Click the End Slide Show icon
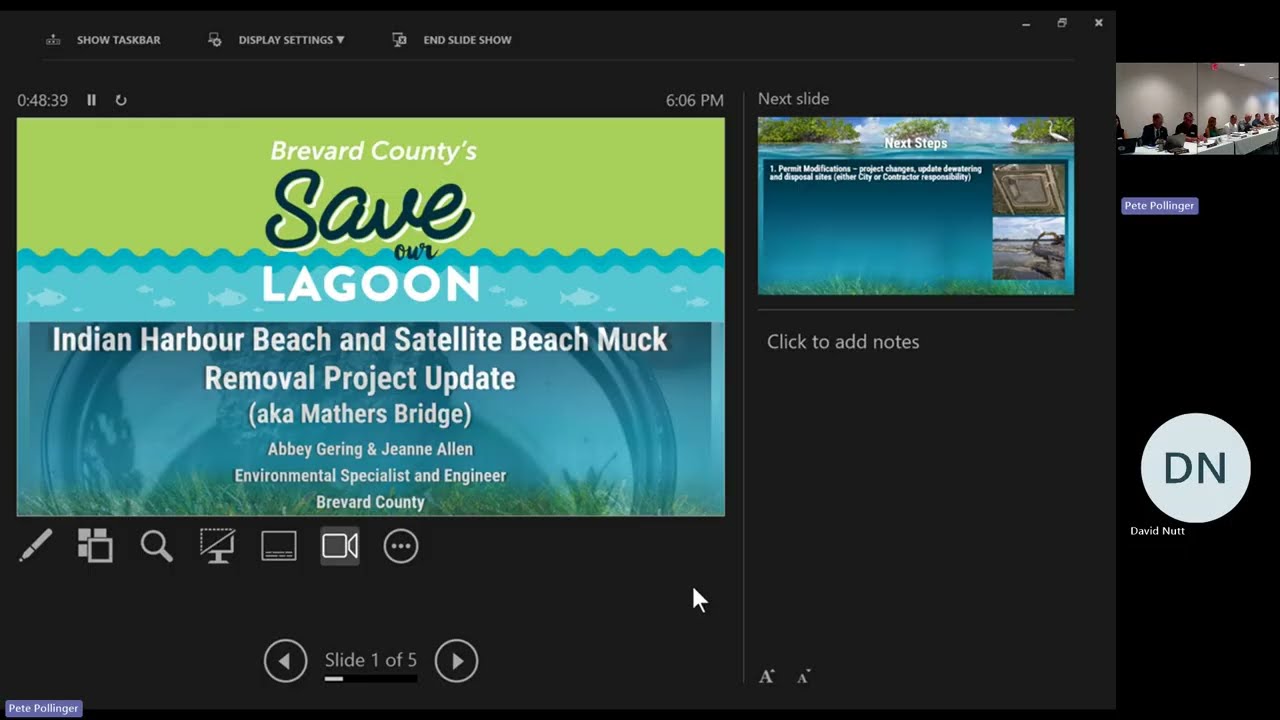This screenshot has height=720, width=1280. point(399,40)
